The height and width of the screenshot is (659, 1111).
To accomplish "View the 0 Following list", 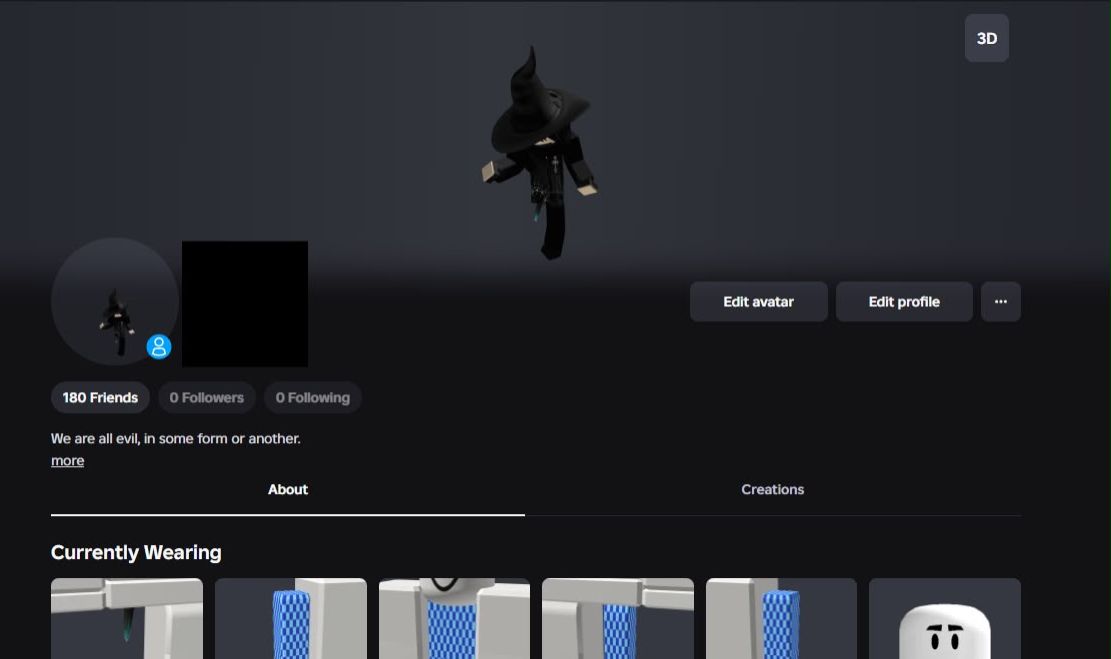I will coord(312,398).
